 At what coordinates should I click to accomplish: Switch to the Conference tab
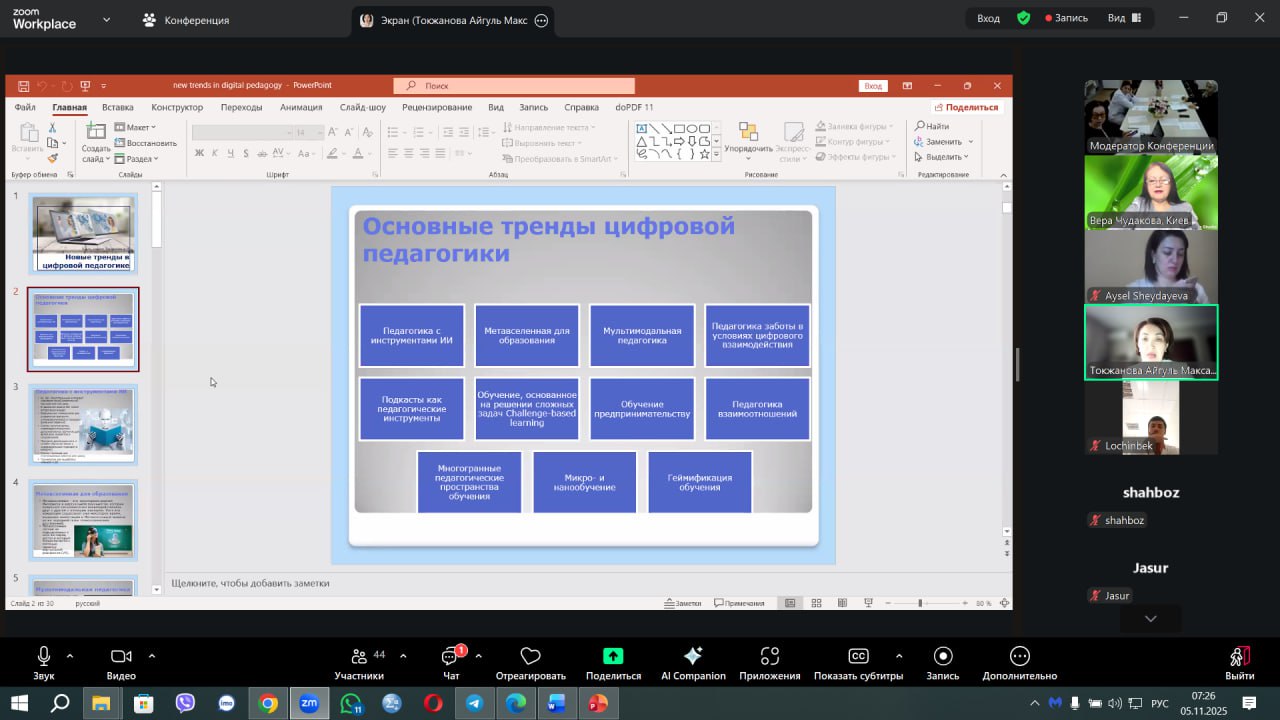186,20
